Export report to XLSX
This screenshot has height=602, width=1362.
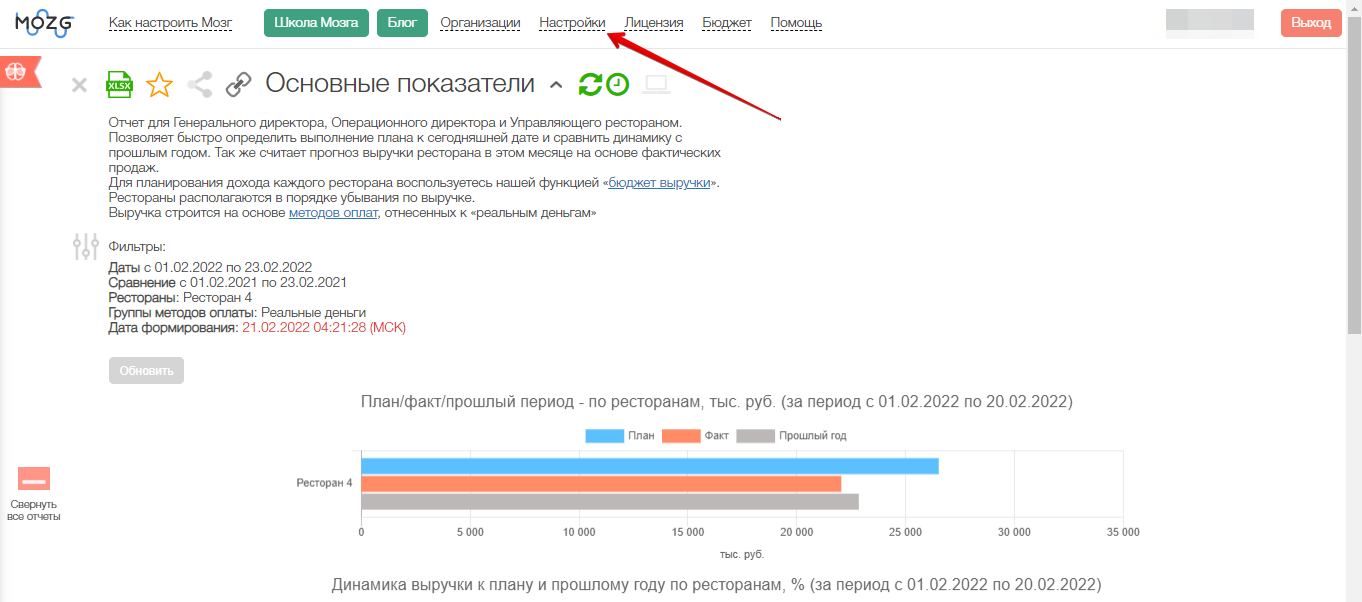click(x=119, y=84)
